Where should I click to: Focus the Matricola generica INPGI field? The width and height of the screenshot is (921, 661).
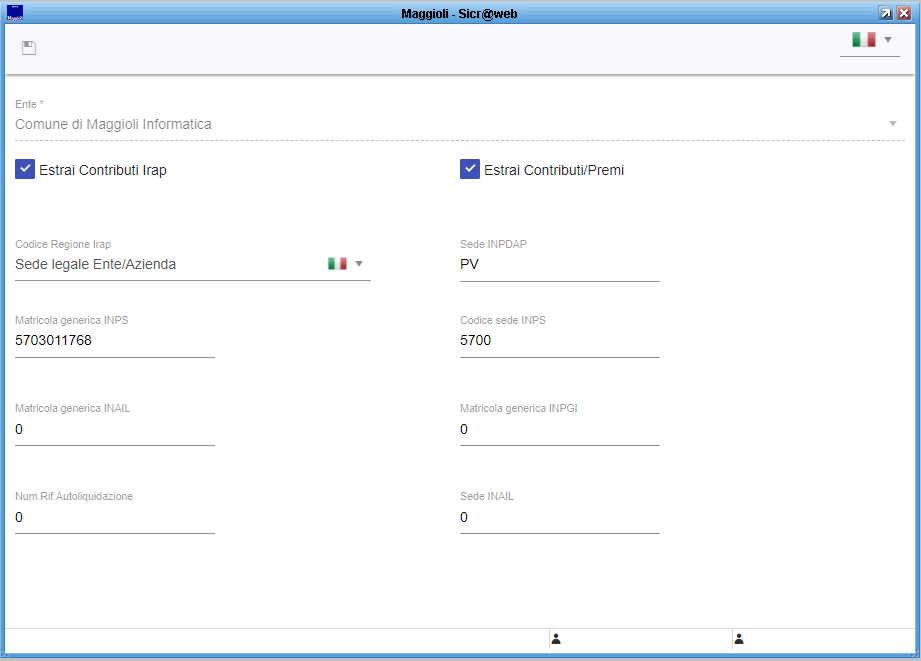pyautogui.click(x=560, y=430)
